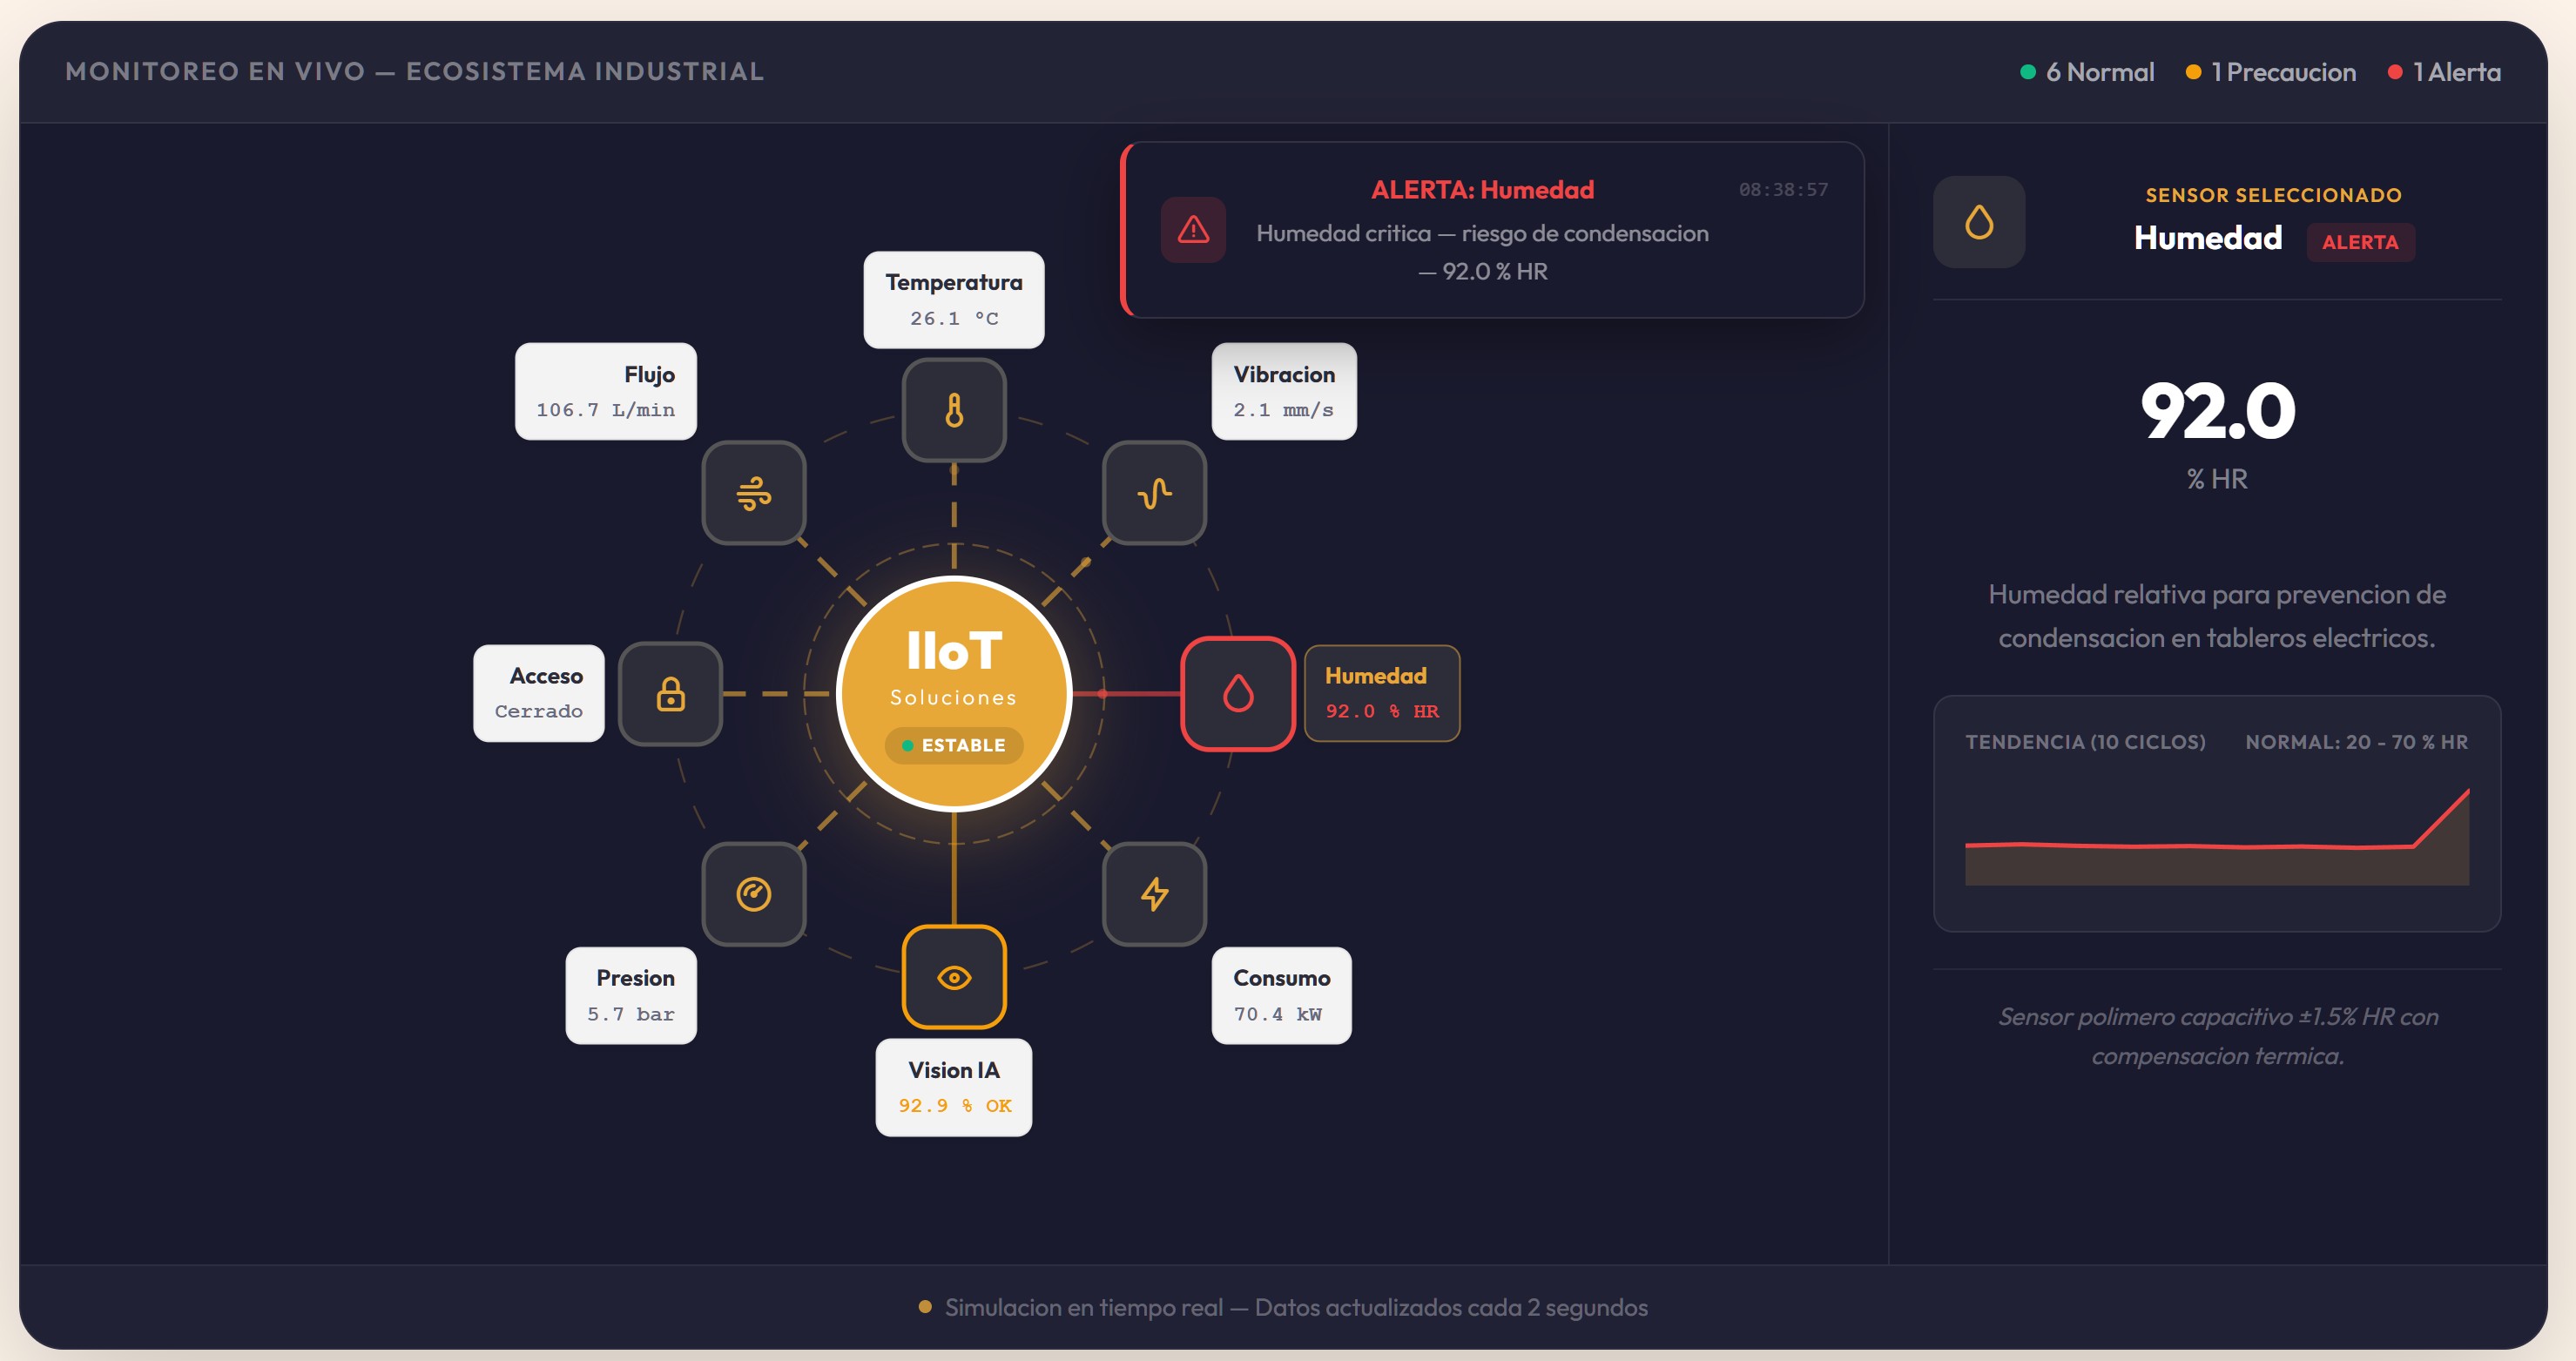The image size is (2576, 1361).
Task: Select the Flujo wind sensor node
Action: pos(754,493)
